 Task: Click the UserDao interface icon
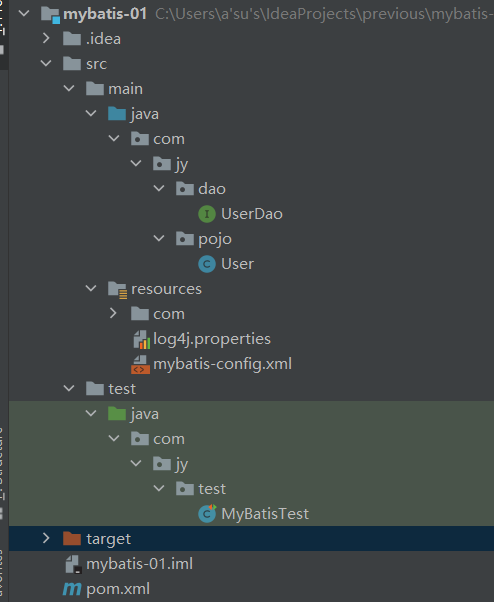(x=207, y=214)
